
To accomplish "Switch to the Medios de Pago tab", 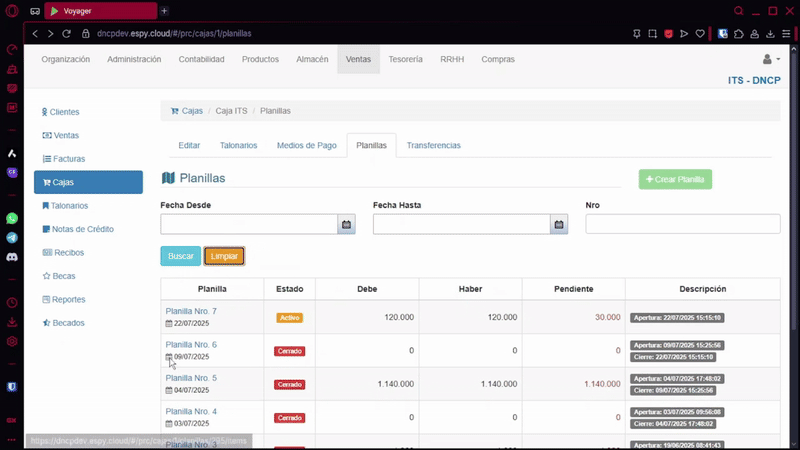I will [306, 146].
